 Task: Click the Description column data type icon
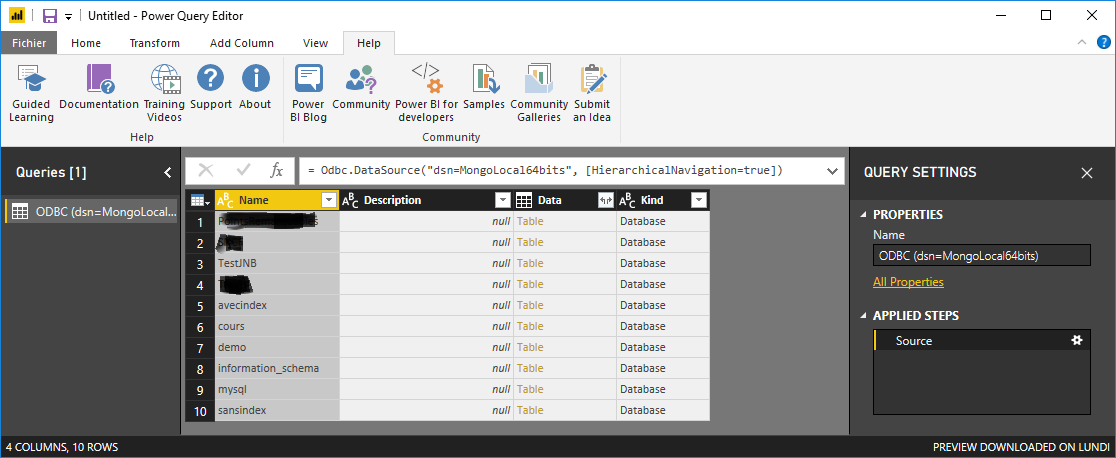coord(350,201)
